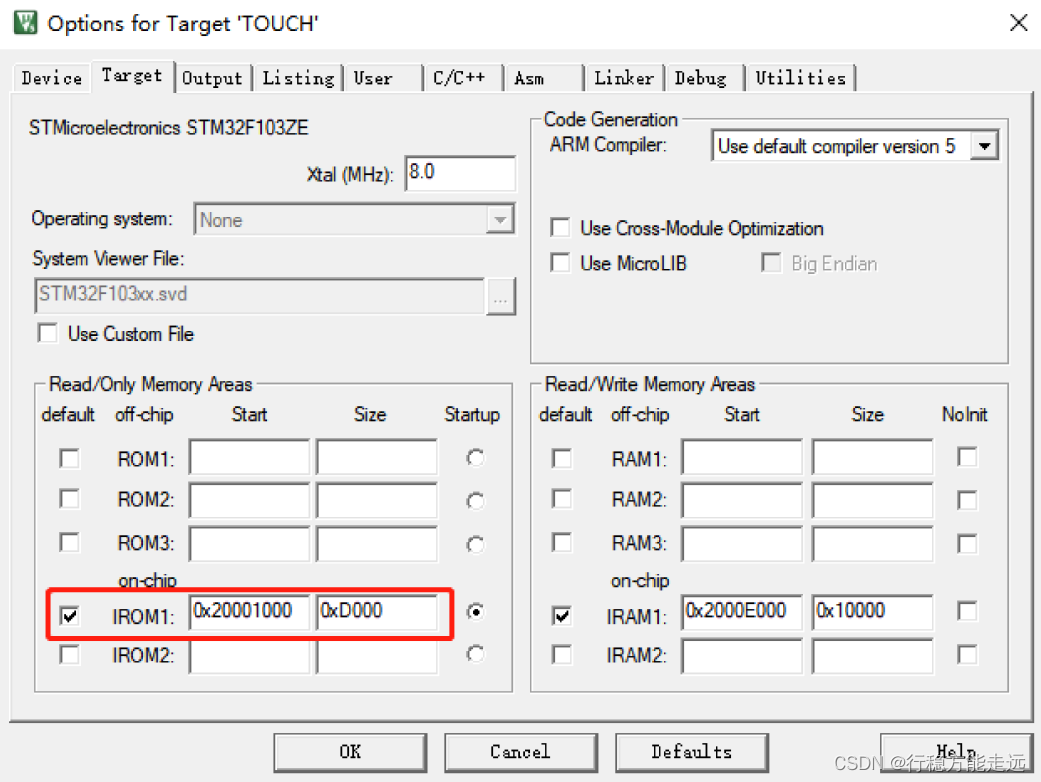Select ROM1 Startup radio button
The image size is (1041, 782).
click(x=475, y=457)
